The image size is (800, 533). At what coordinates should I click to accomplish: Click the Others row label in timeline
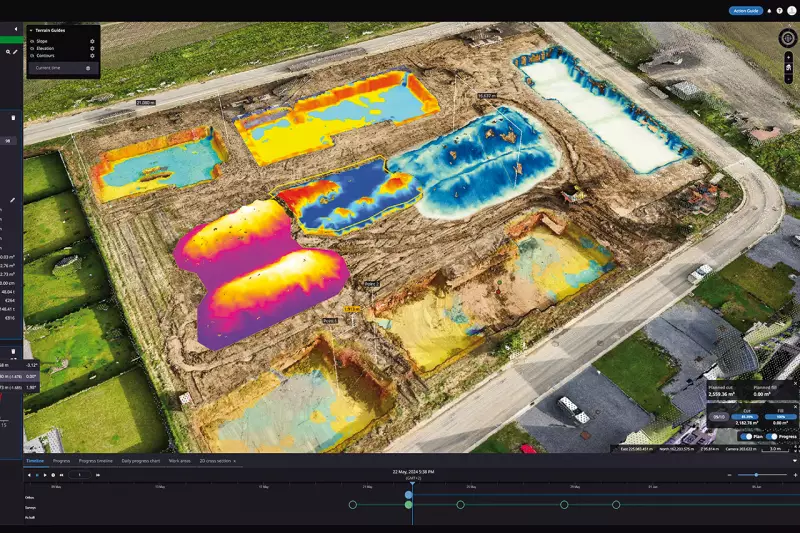click(x=30, y=497)
